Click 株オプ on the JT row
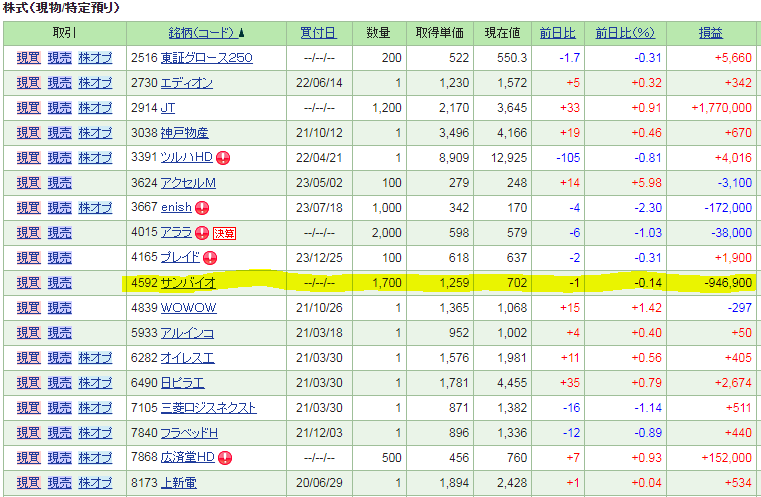The height and width of the screenshot is (497, 761). (95, 108)
